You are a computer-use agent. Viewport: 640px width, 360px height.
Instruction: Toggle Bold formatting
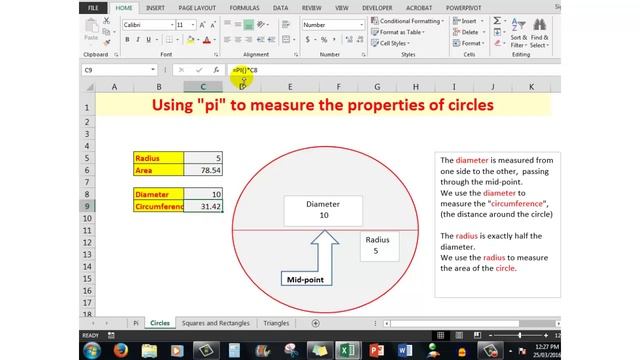pyautogui.click(x=127, y=40)
